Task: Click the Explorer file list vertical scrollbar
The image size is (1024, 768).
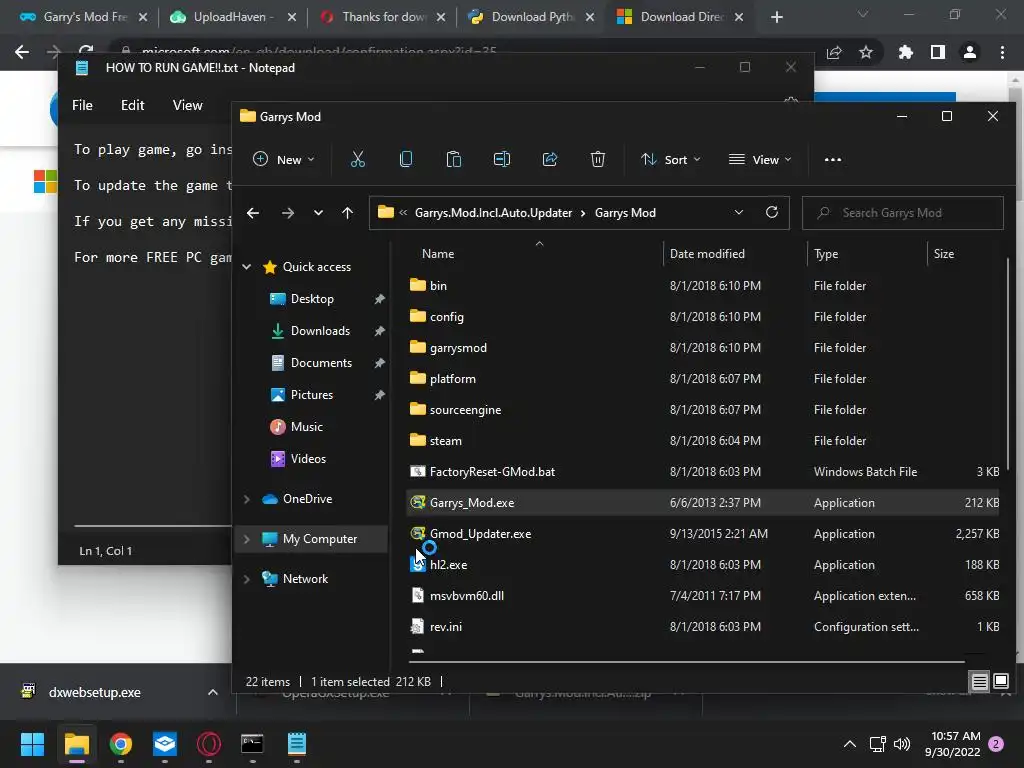Action: coord(1008,363)
